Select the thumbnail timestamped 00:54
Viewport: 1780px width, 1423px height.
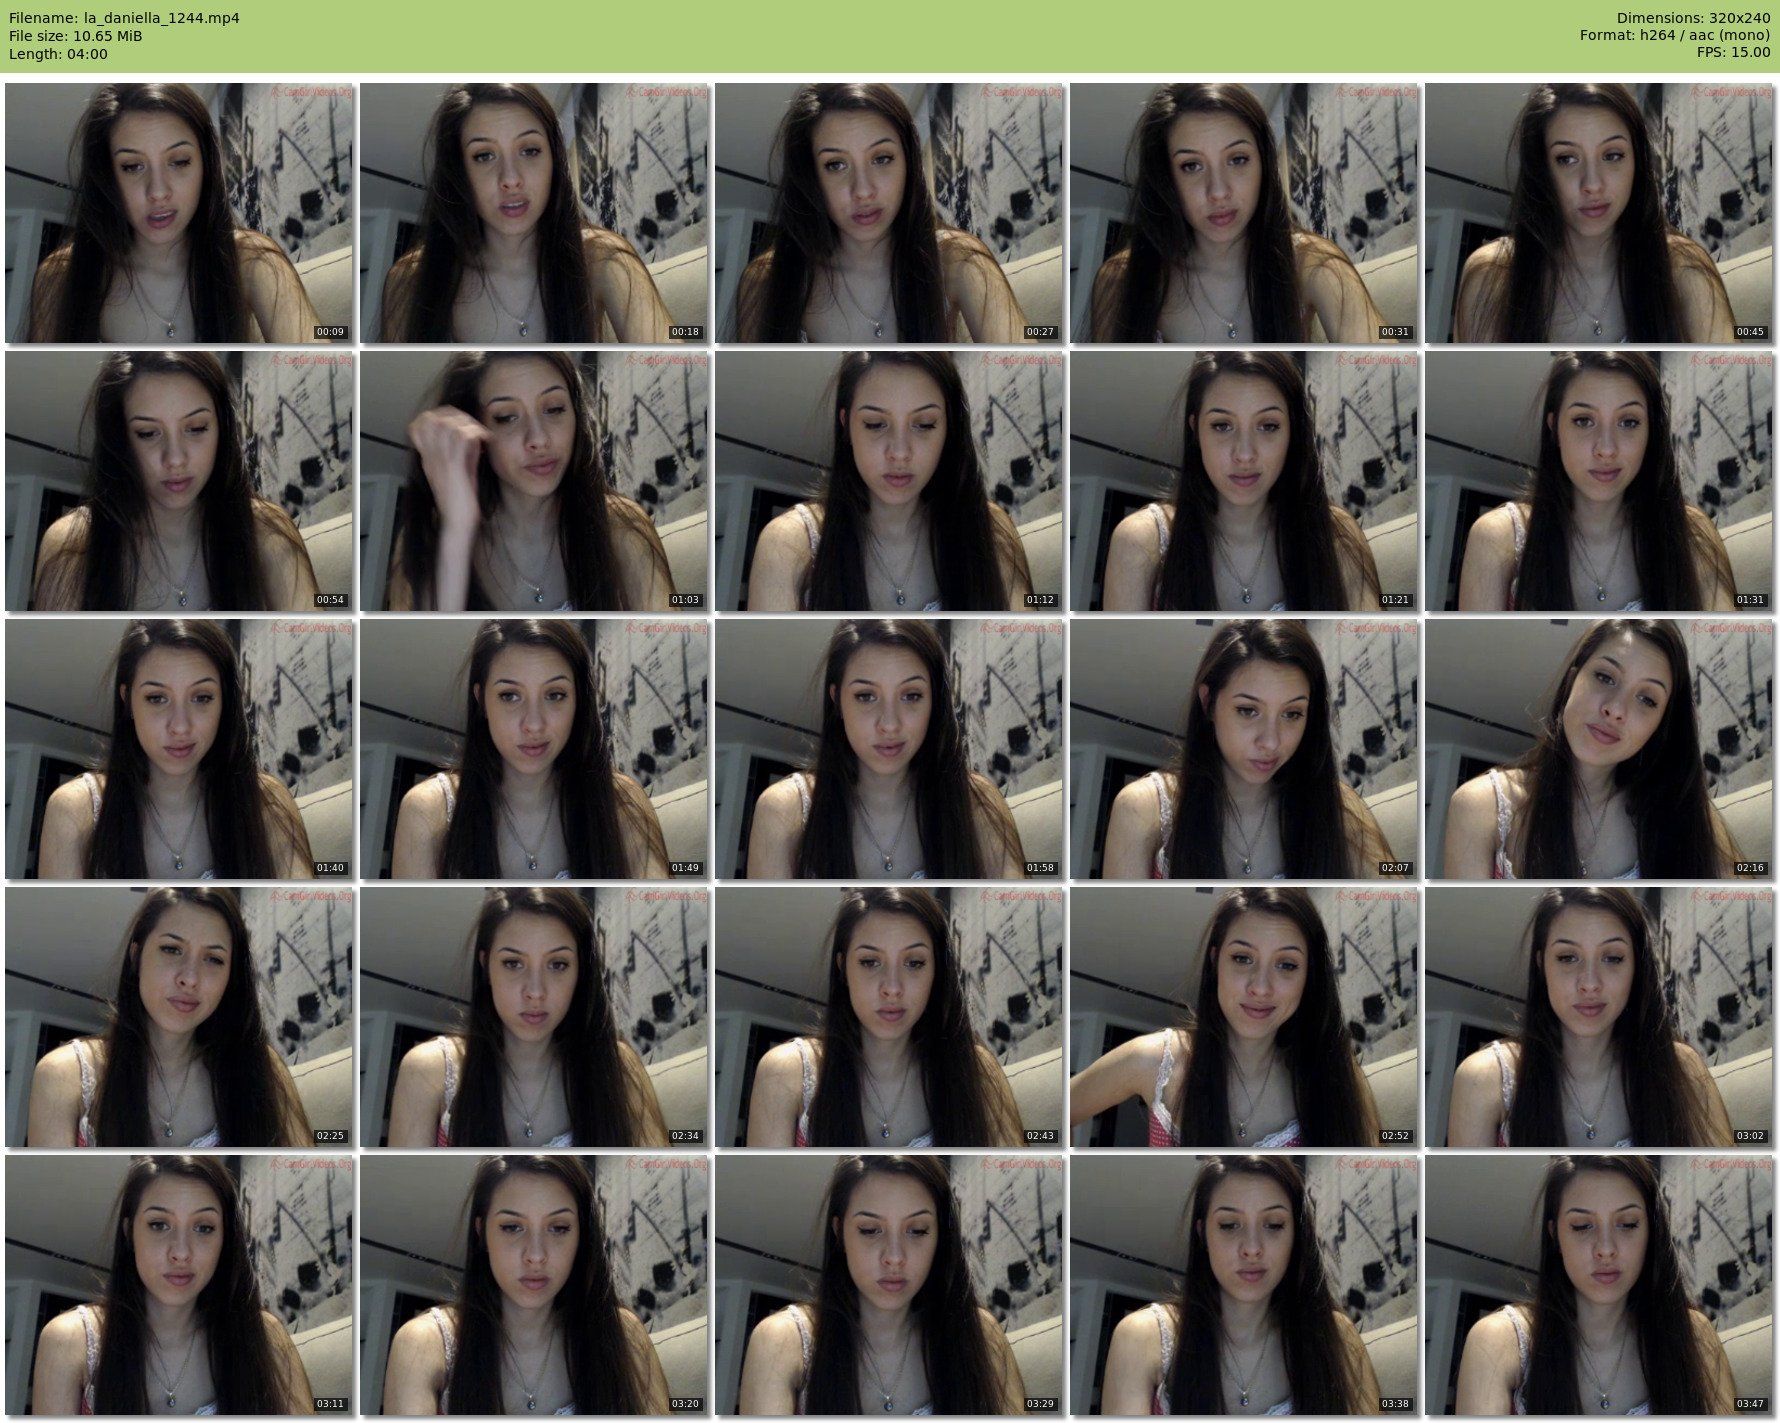(x=179, y=481)
